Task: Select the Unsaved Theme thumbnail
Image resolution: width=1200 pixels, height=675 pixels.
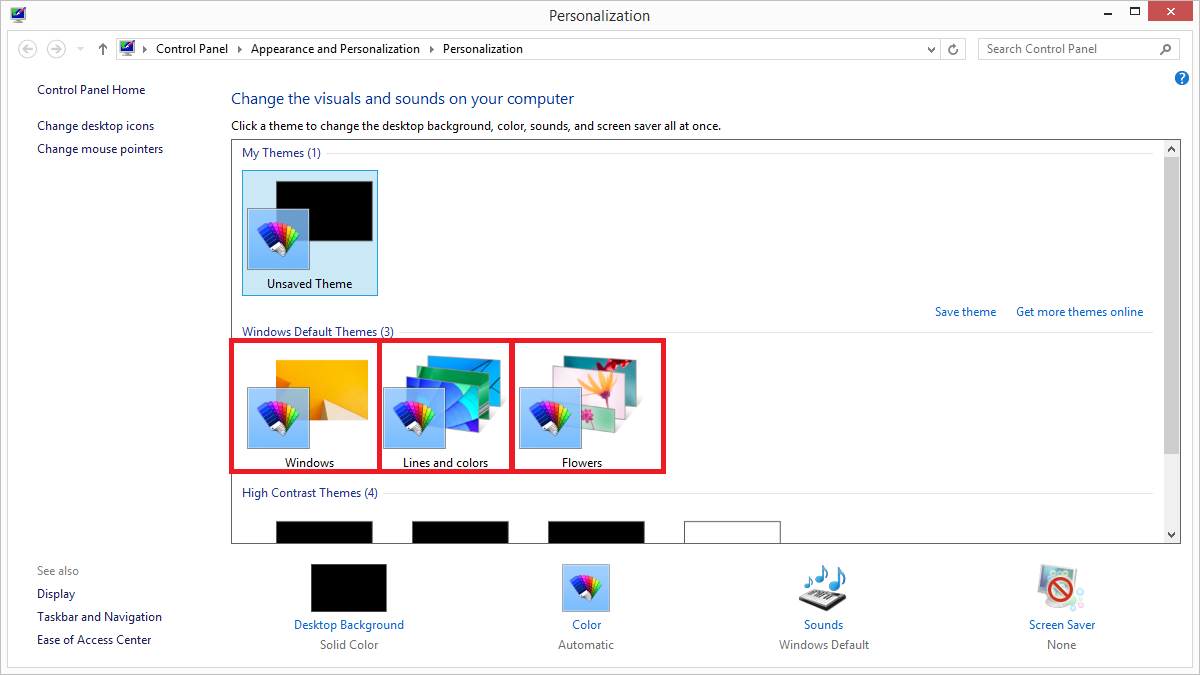Action: tap(310, 232)
